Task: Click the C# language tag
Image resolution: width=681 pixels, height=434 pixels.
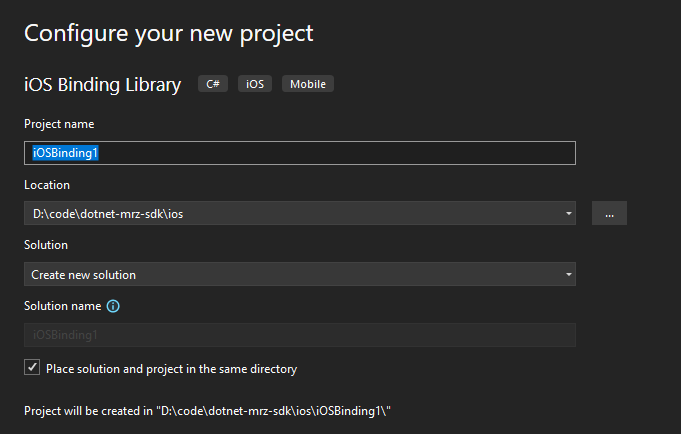Action: 213,84
